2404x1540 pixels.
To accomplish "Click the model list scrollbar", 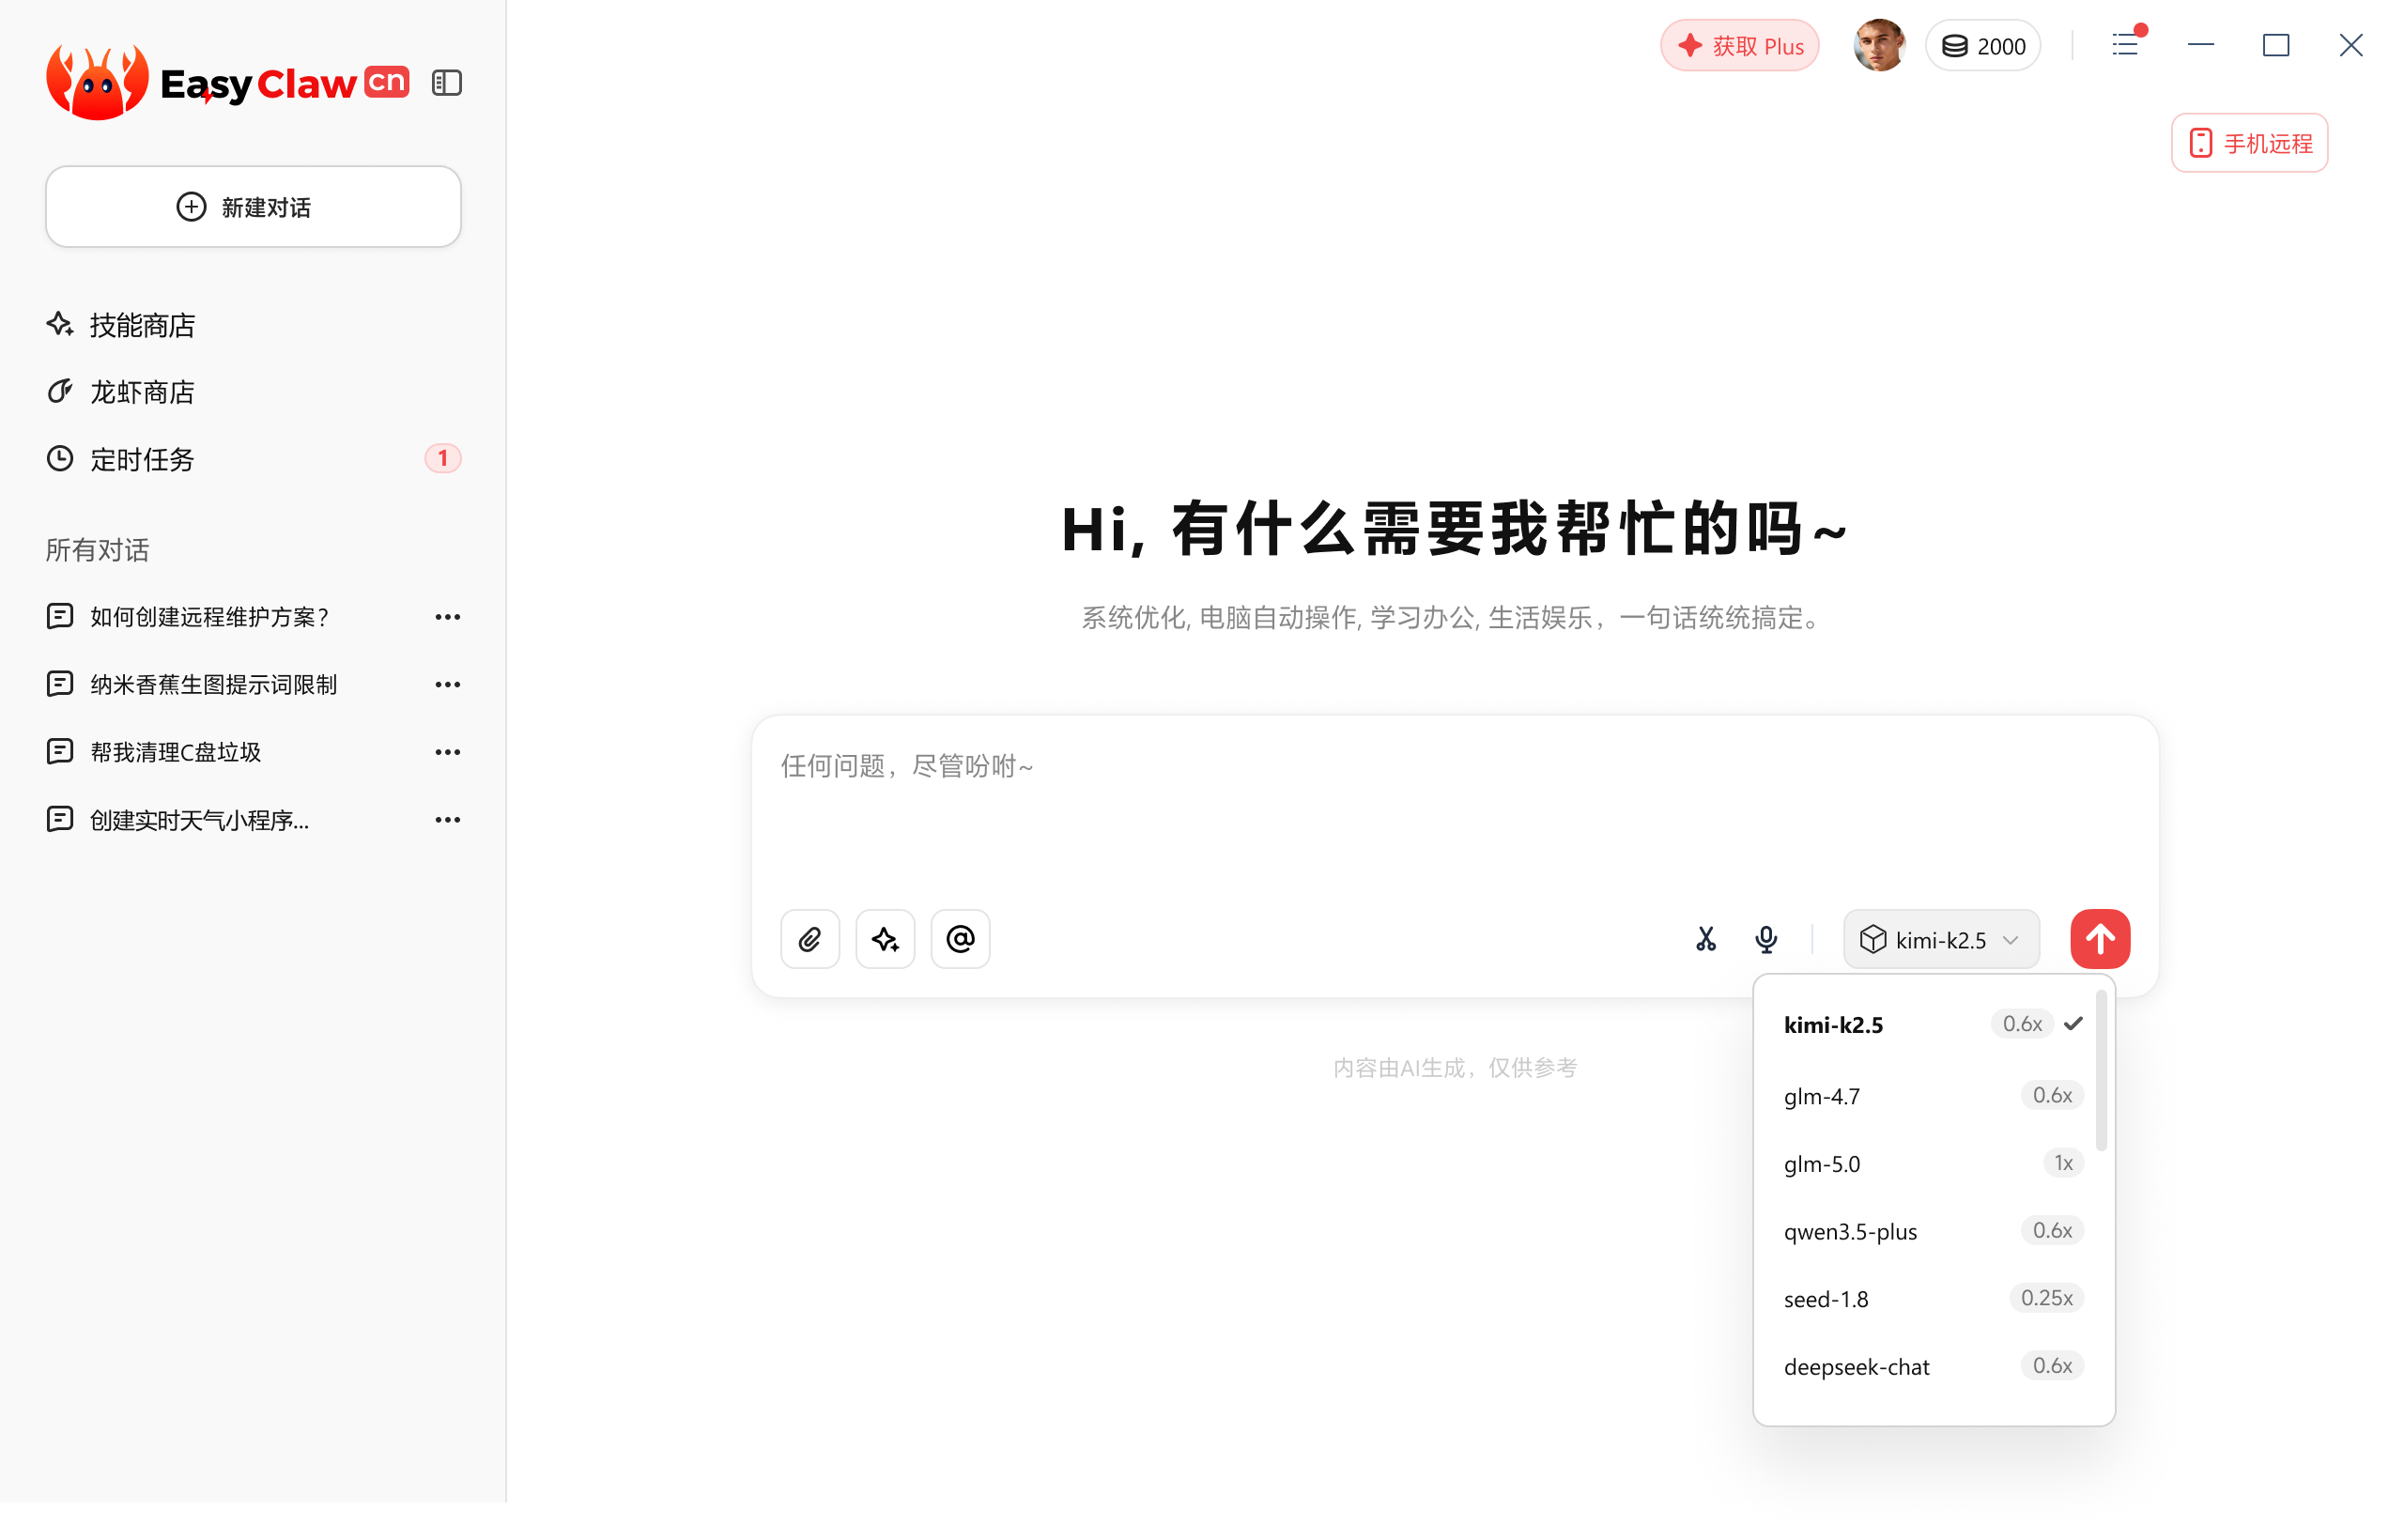I will point(2101,1070).
